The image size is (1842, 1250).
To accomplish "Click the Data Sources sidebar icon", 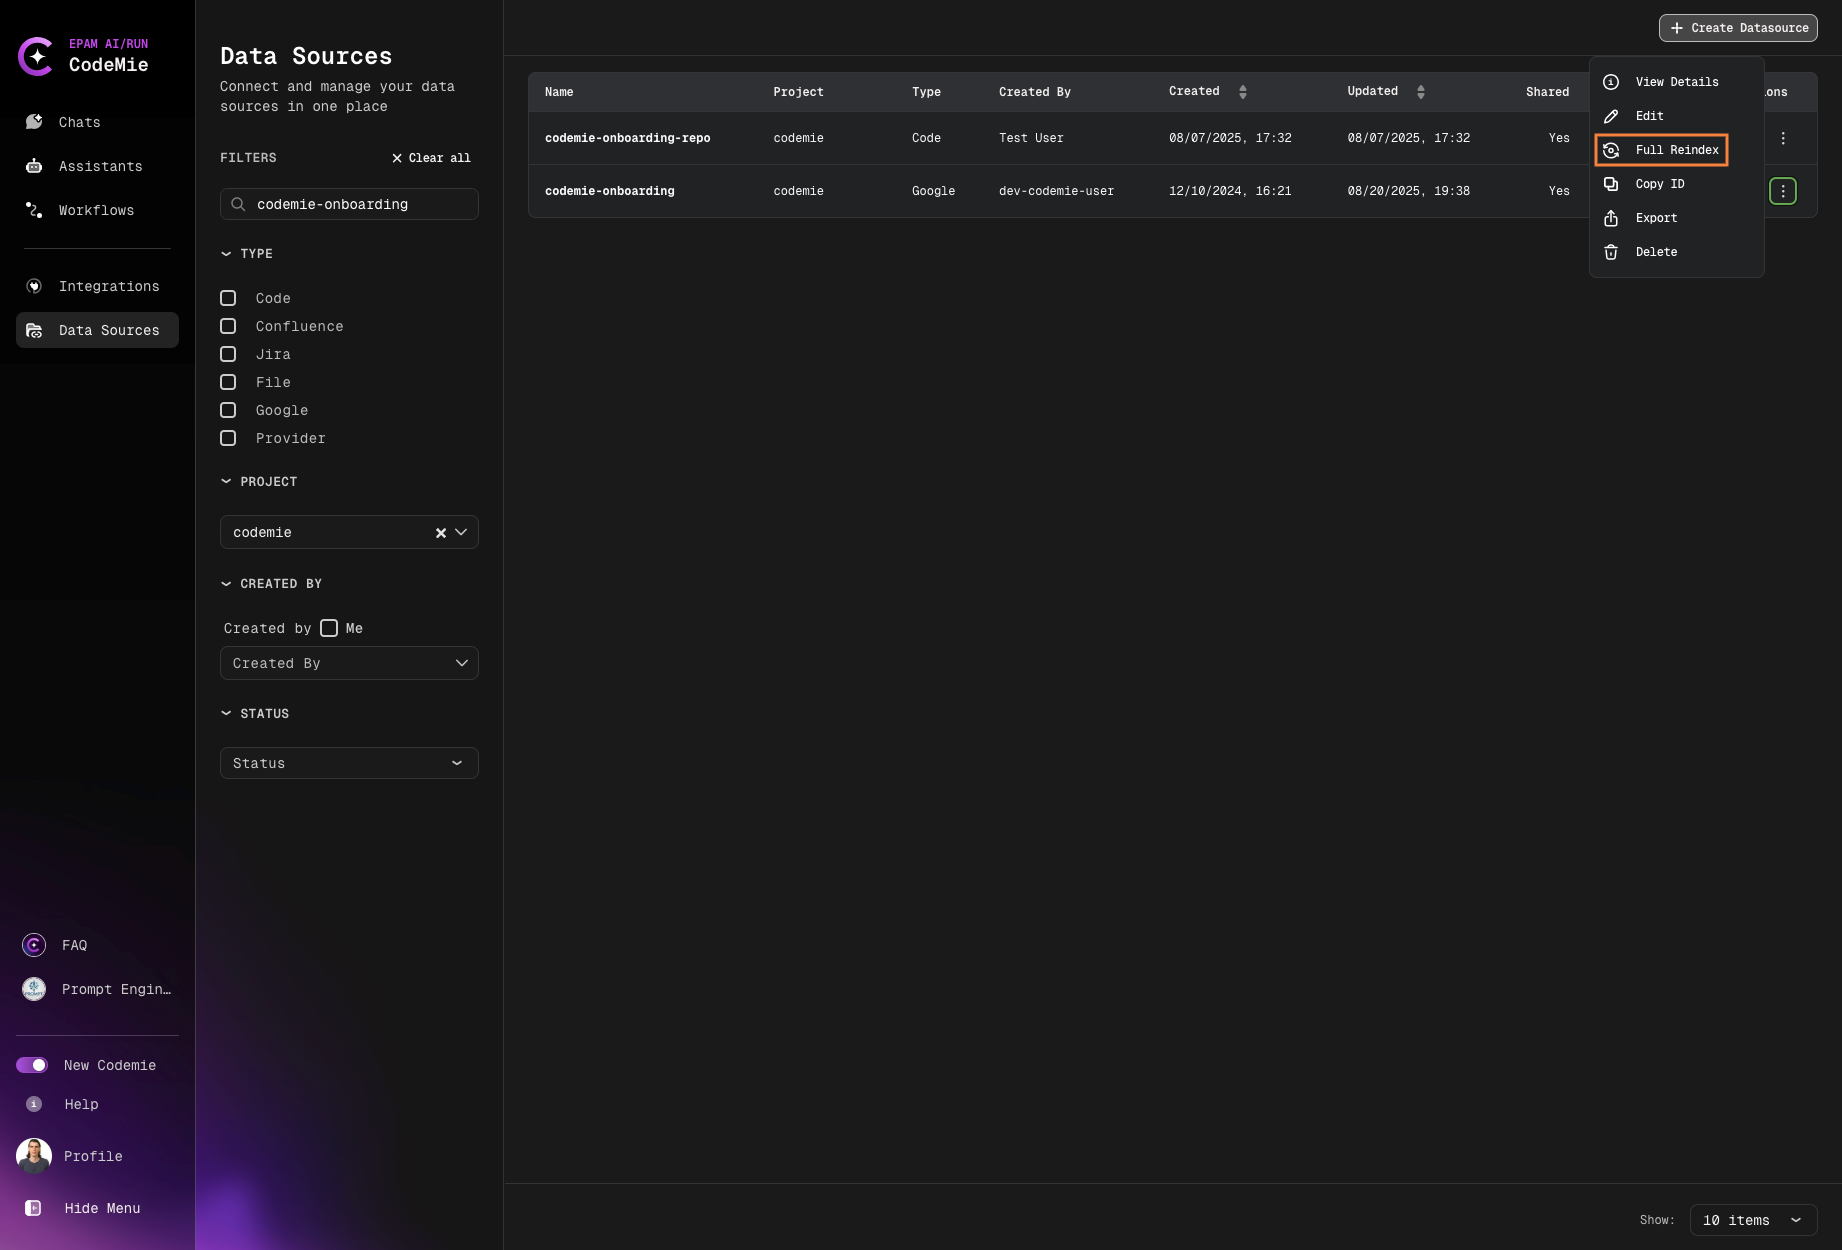I will (x=33, y=330).
